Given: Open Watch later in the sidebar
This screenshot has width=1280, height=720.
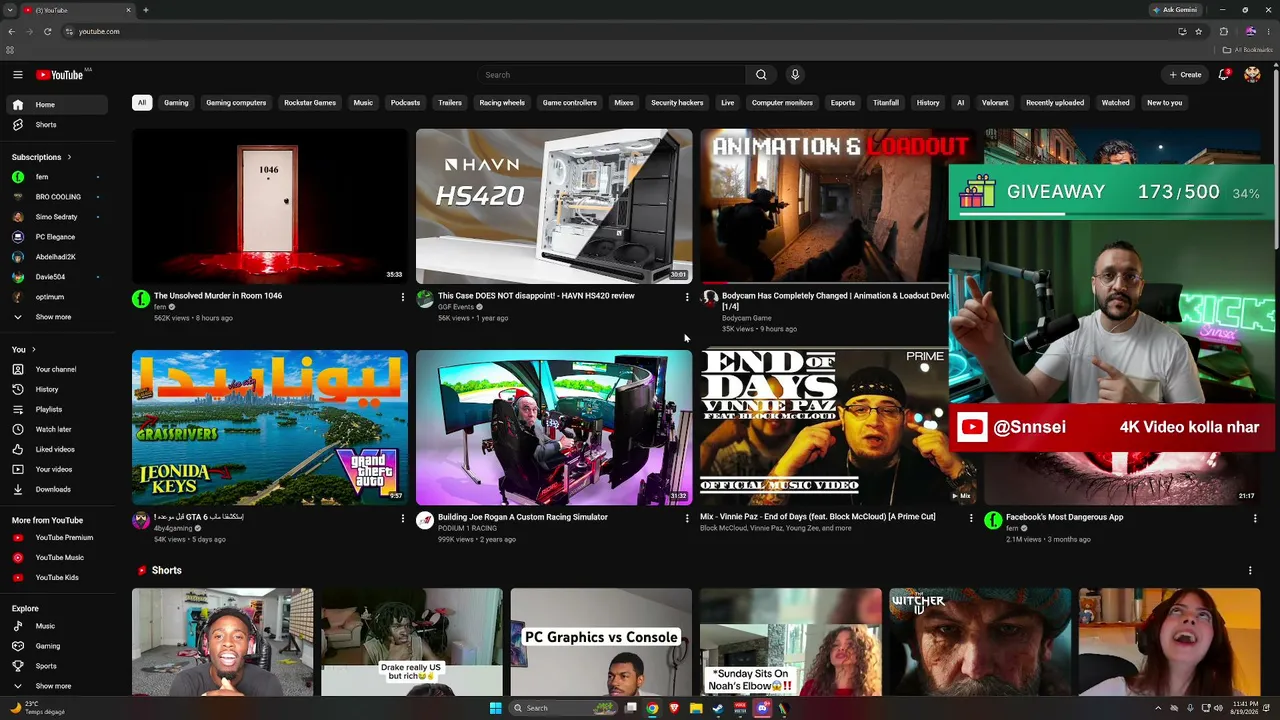Looking at the screenshot, I should click(57, 429).
